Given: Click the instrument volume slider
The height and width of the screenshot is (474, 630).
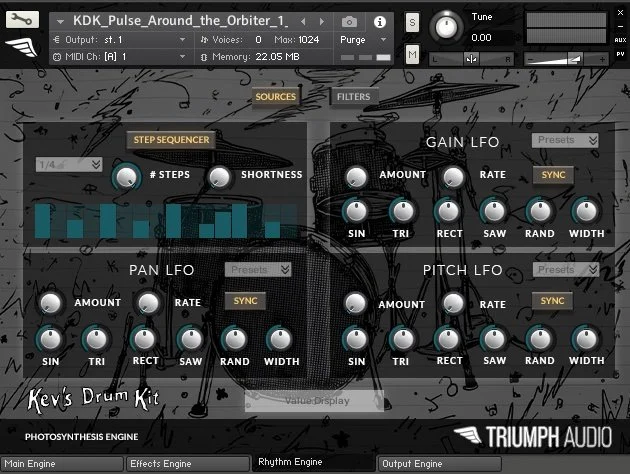Looking at the screenshot, I should (x=567, y=59).
